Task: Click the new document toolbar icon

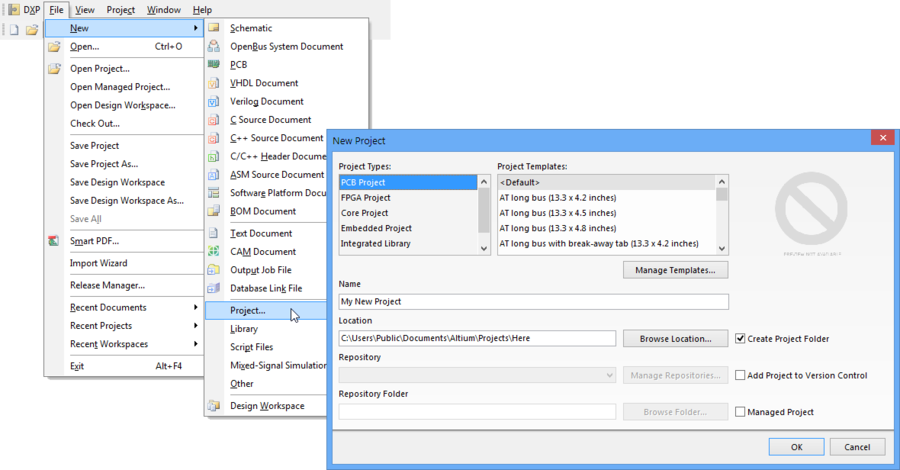Action: coord(14,29)
